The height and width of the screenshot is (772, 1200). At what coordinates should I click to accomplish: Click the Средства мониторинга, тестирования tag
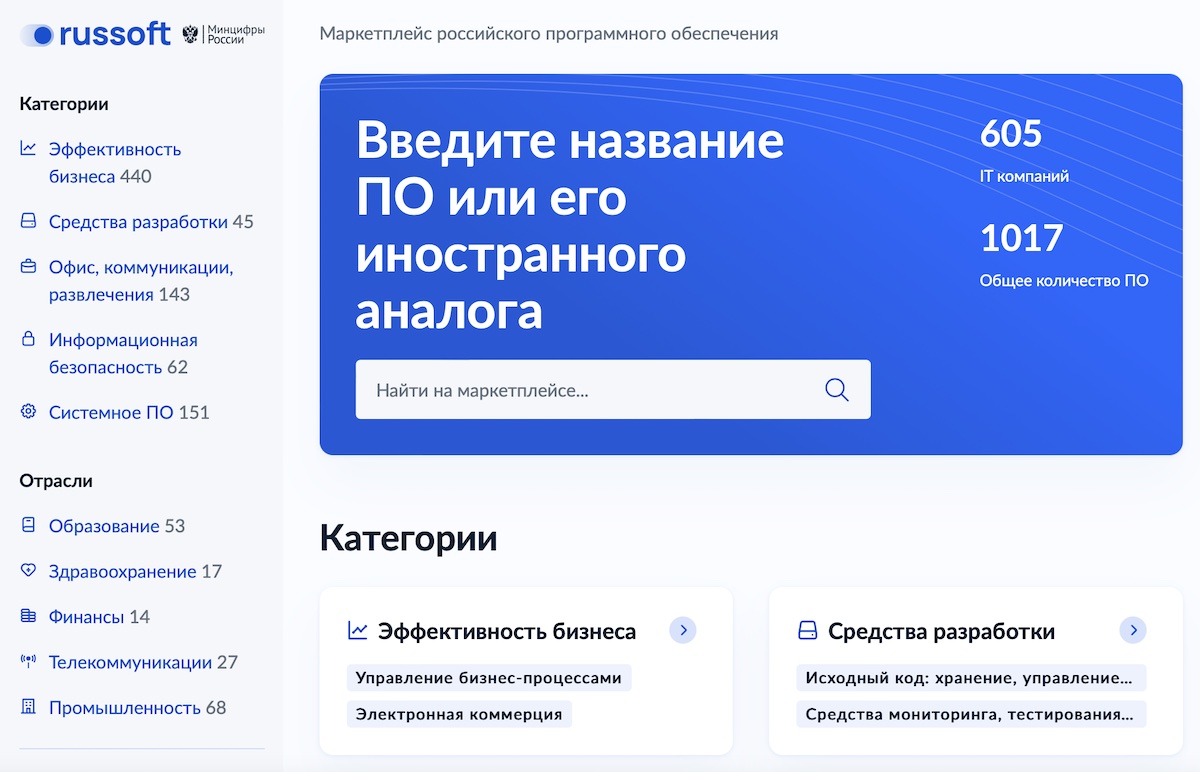[970, 713]
